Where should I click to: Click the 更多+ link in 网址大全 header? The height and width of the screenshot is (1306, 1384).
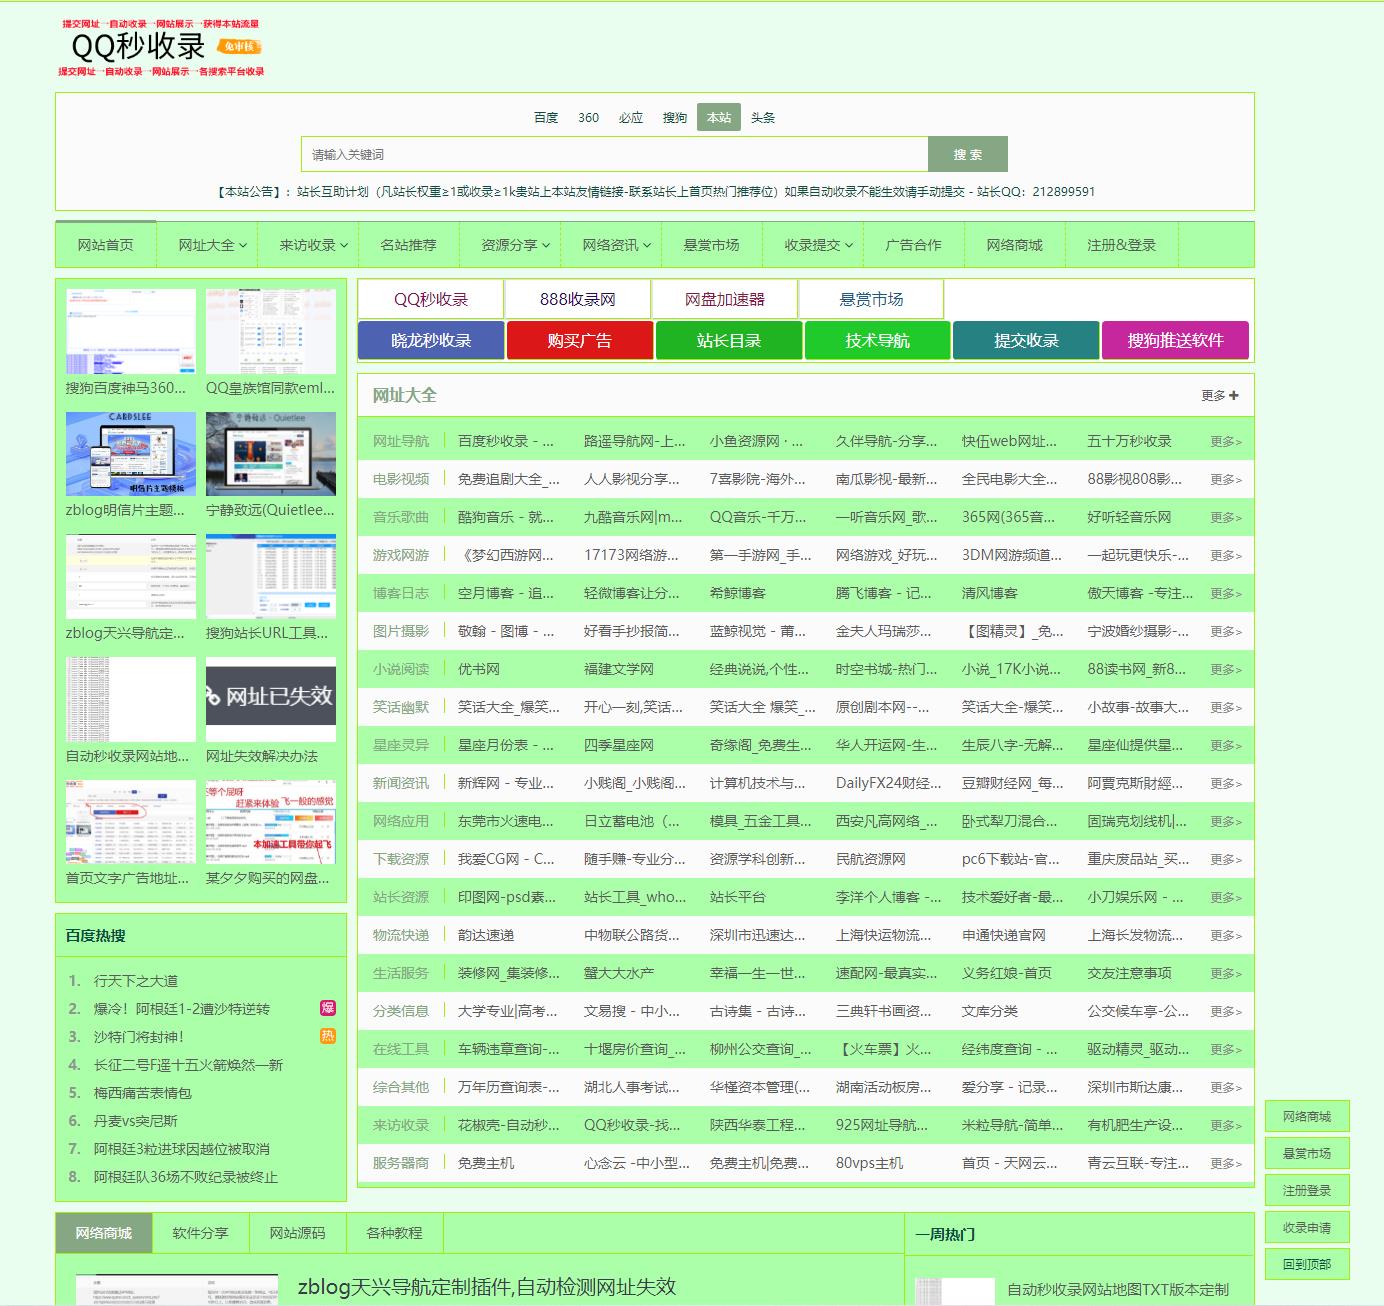[x=1220, y=395]
